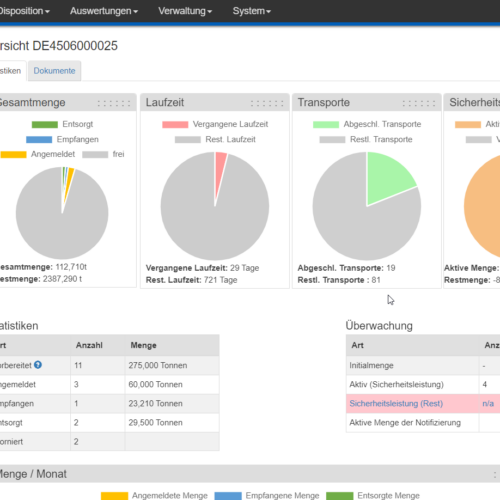The width and height of the screenshot is (500, 500).
Task: Open the Auswertungen dropdown menu
Action: point(104,11)
